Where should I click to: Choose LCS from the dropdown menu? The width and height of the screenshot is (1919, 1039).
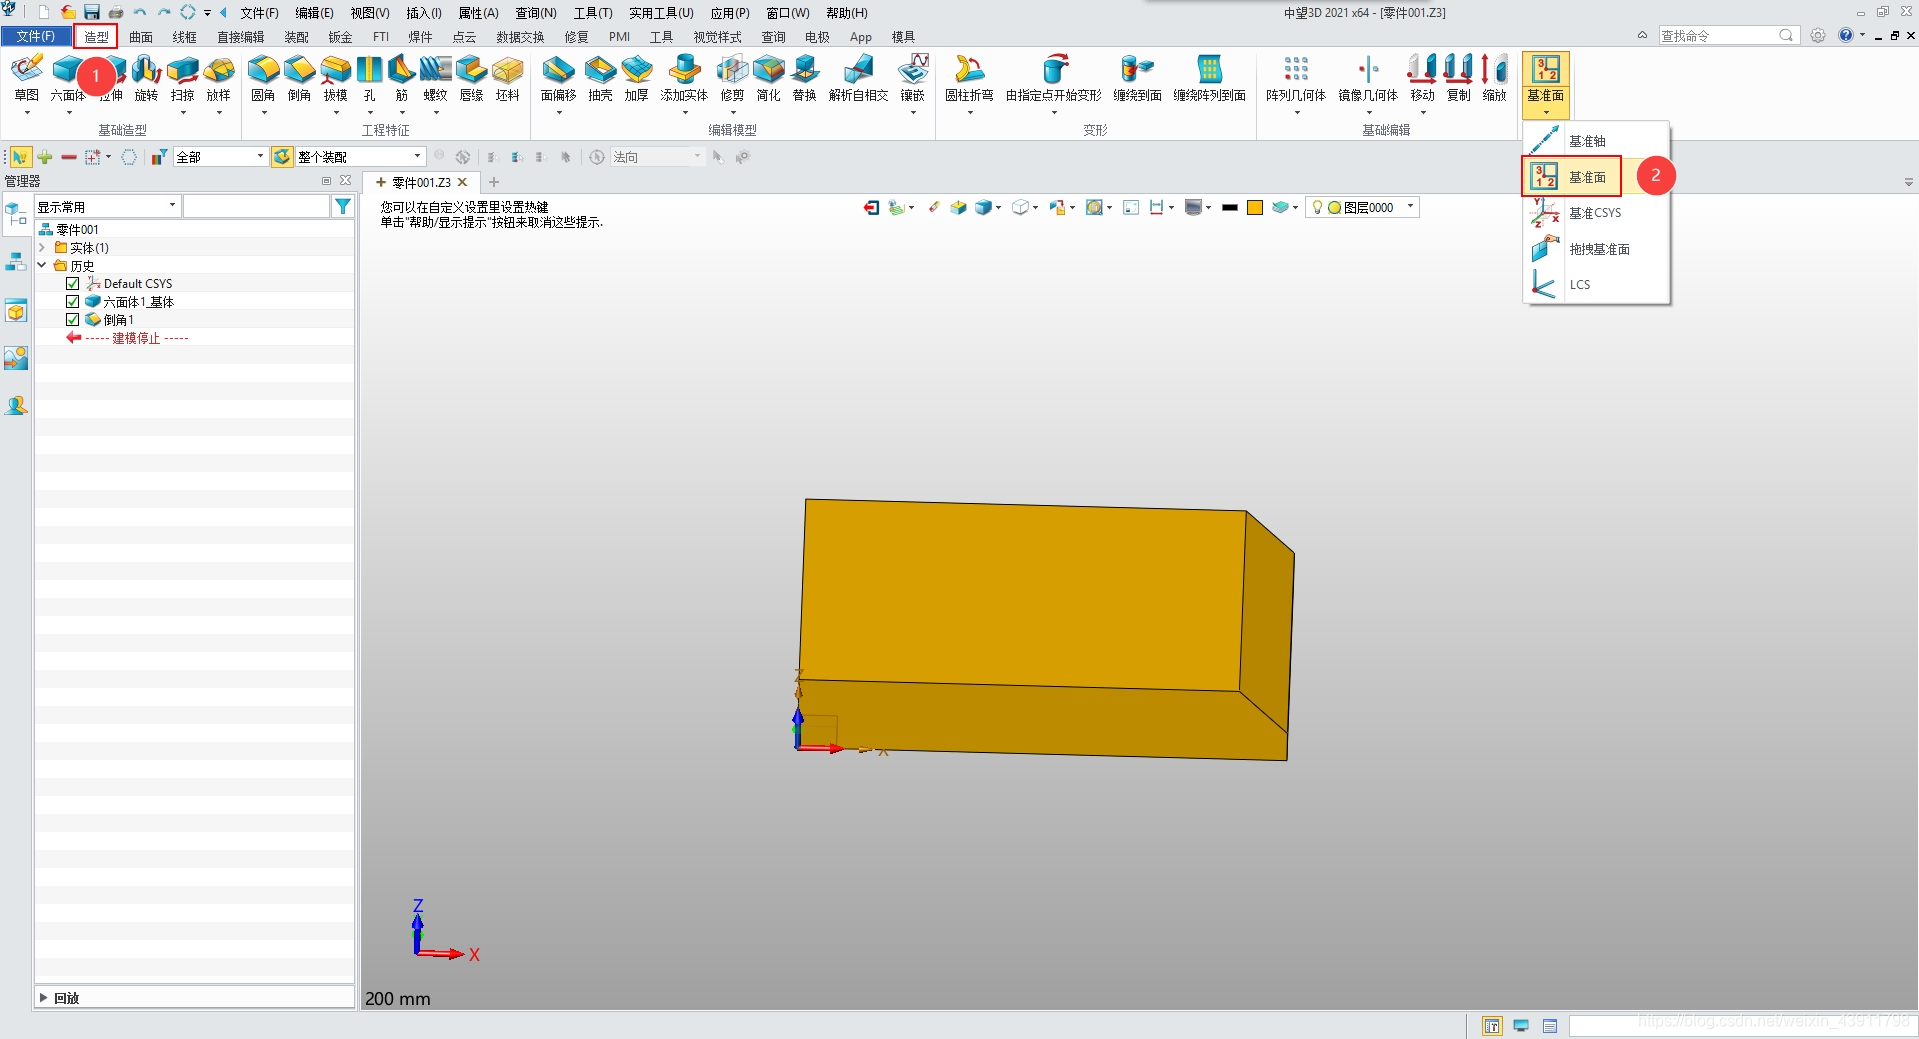coord(1596,285)
